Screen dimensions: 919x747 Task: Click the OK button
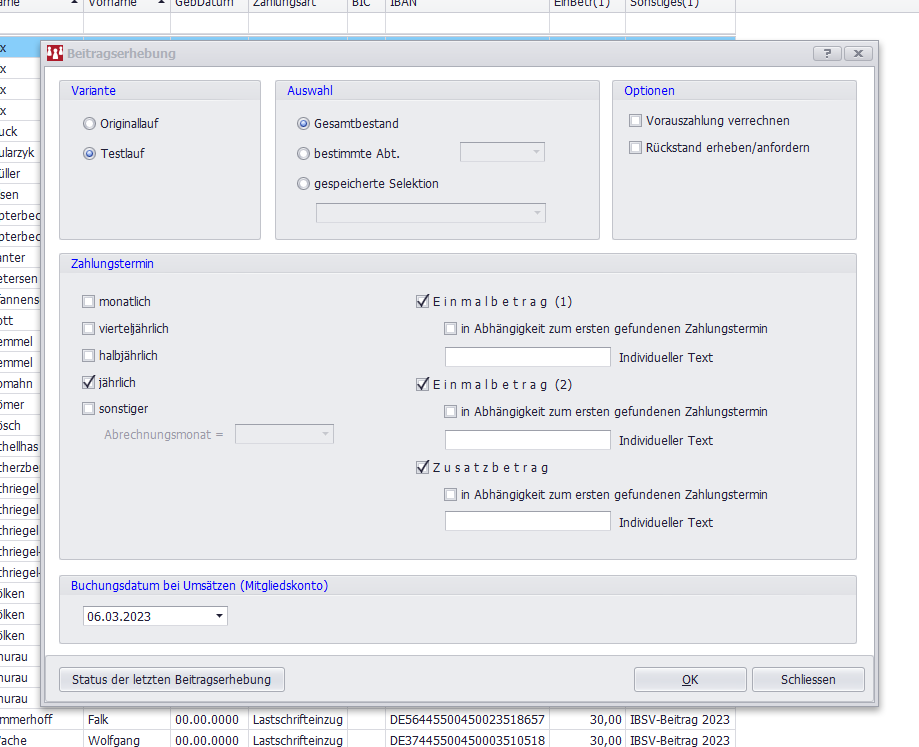pyautogui.click(x=690, y=680)
